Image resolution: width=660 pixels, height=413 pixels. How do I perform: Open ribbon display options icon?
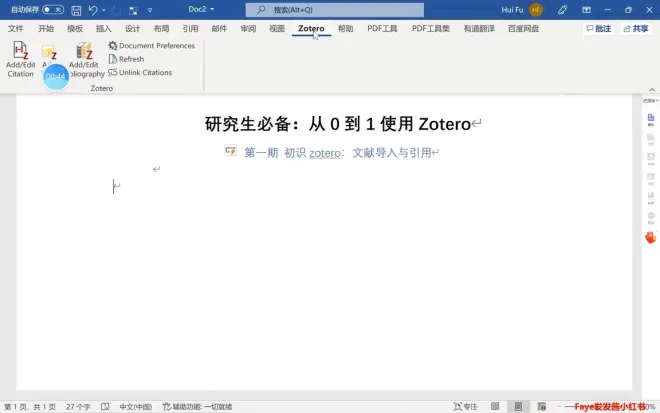click(586, 10)
